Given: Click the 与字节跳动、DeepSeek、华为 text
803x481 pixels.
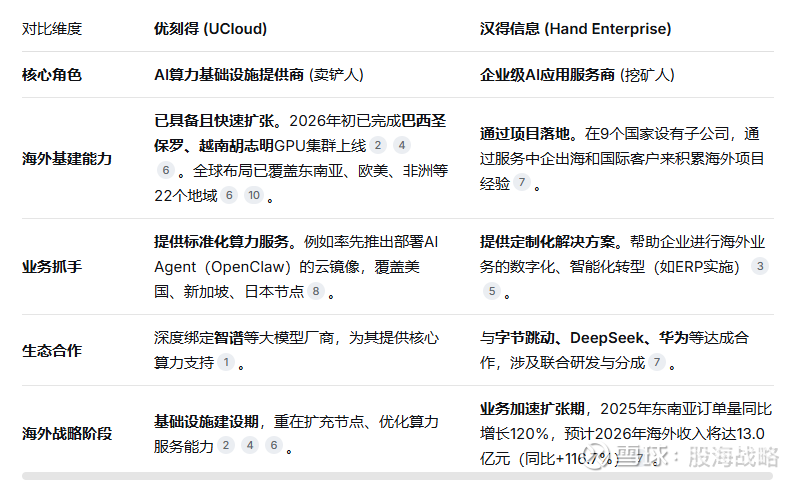Looking at the screenshot, I should (583, 338).
